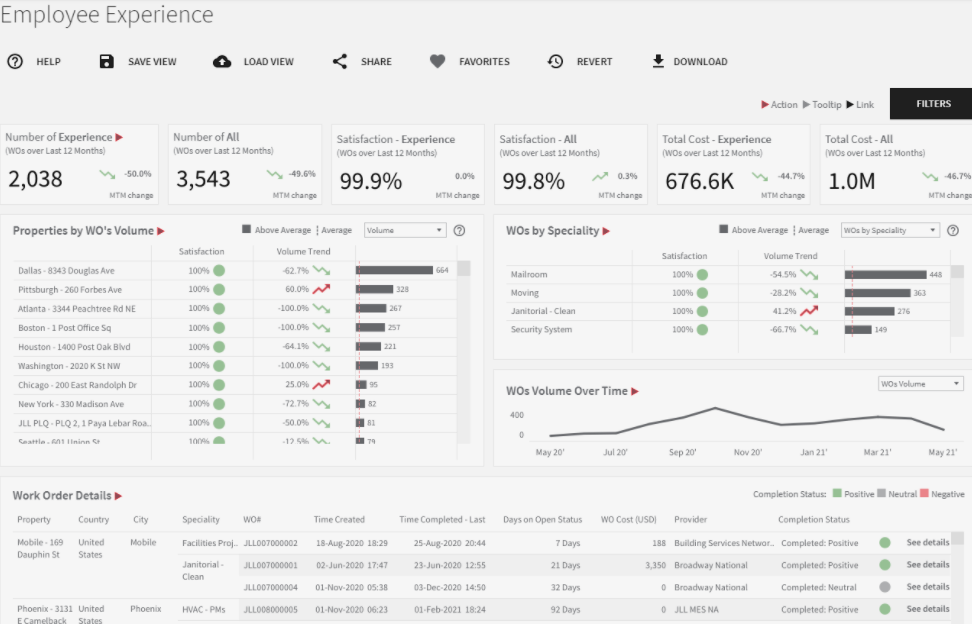Image resolution: width=972 pixels, height=624 pixels.
Task: Open the question-mark help in Properties panel
Action: 459,230
